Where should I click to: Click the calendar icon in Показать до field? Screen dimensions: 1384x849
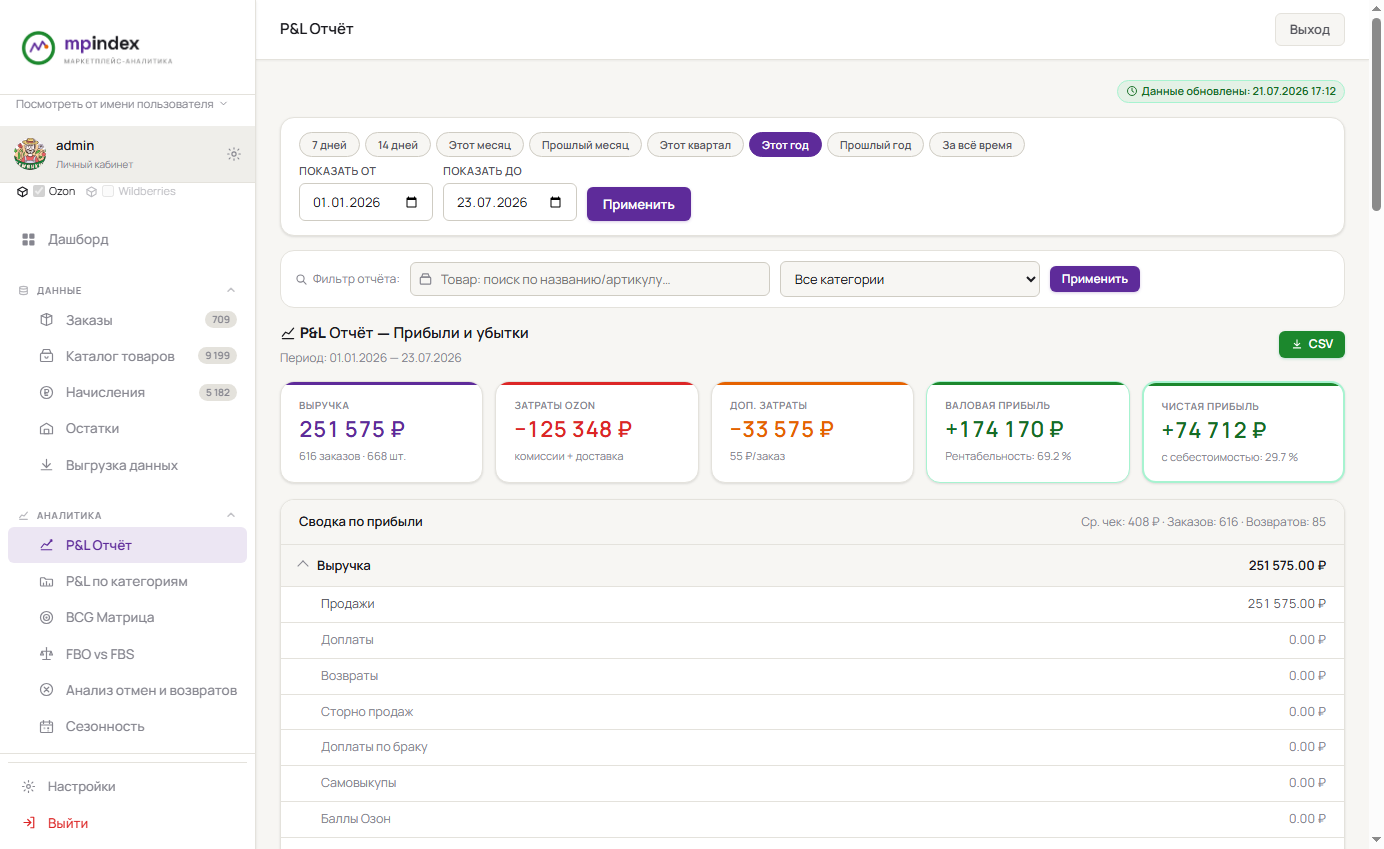coord(556,202)
